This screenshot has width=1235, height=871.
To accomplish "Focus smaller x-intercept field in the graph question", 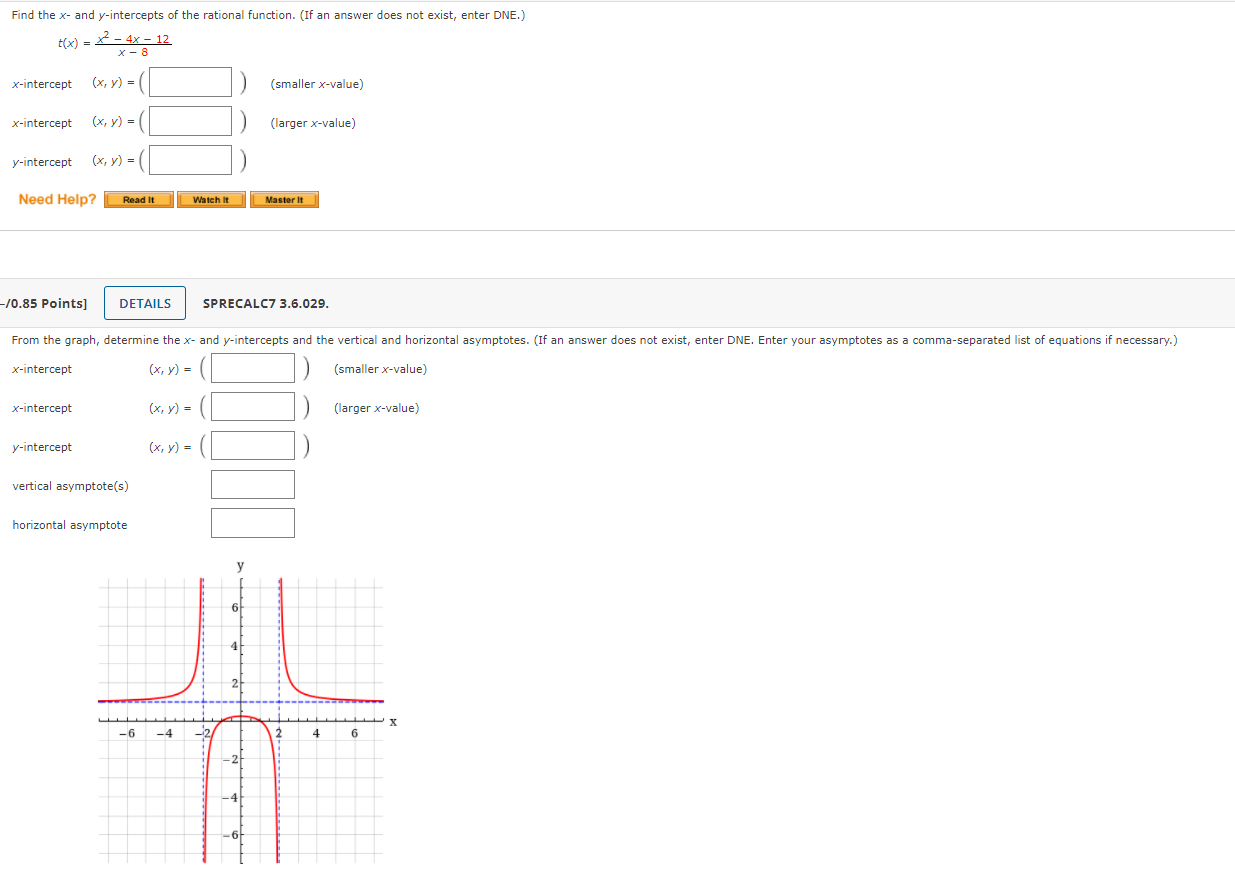I will tap(252, 369).
